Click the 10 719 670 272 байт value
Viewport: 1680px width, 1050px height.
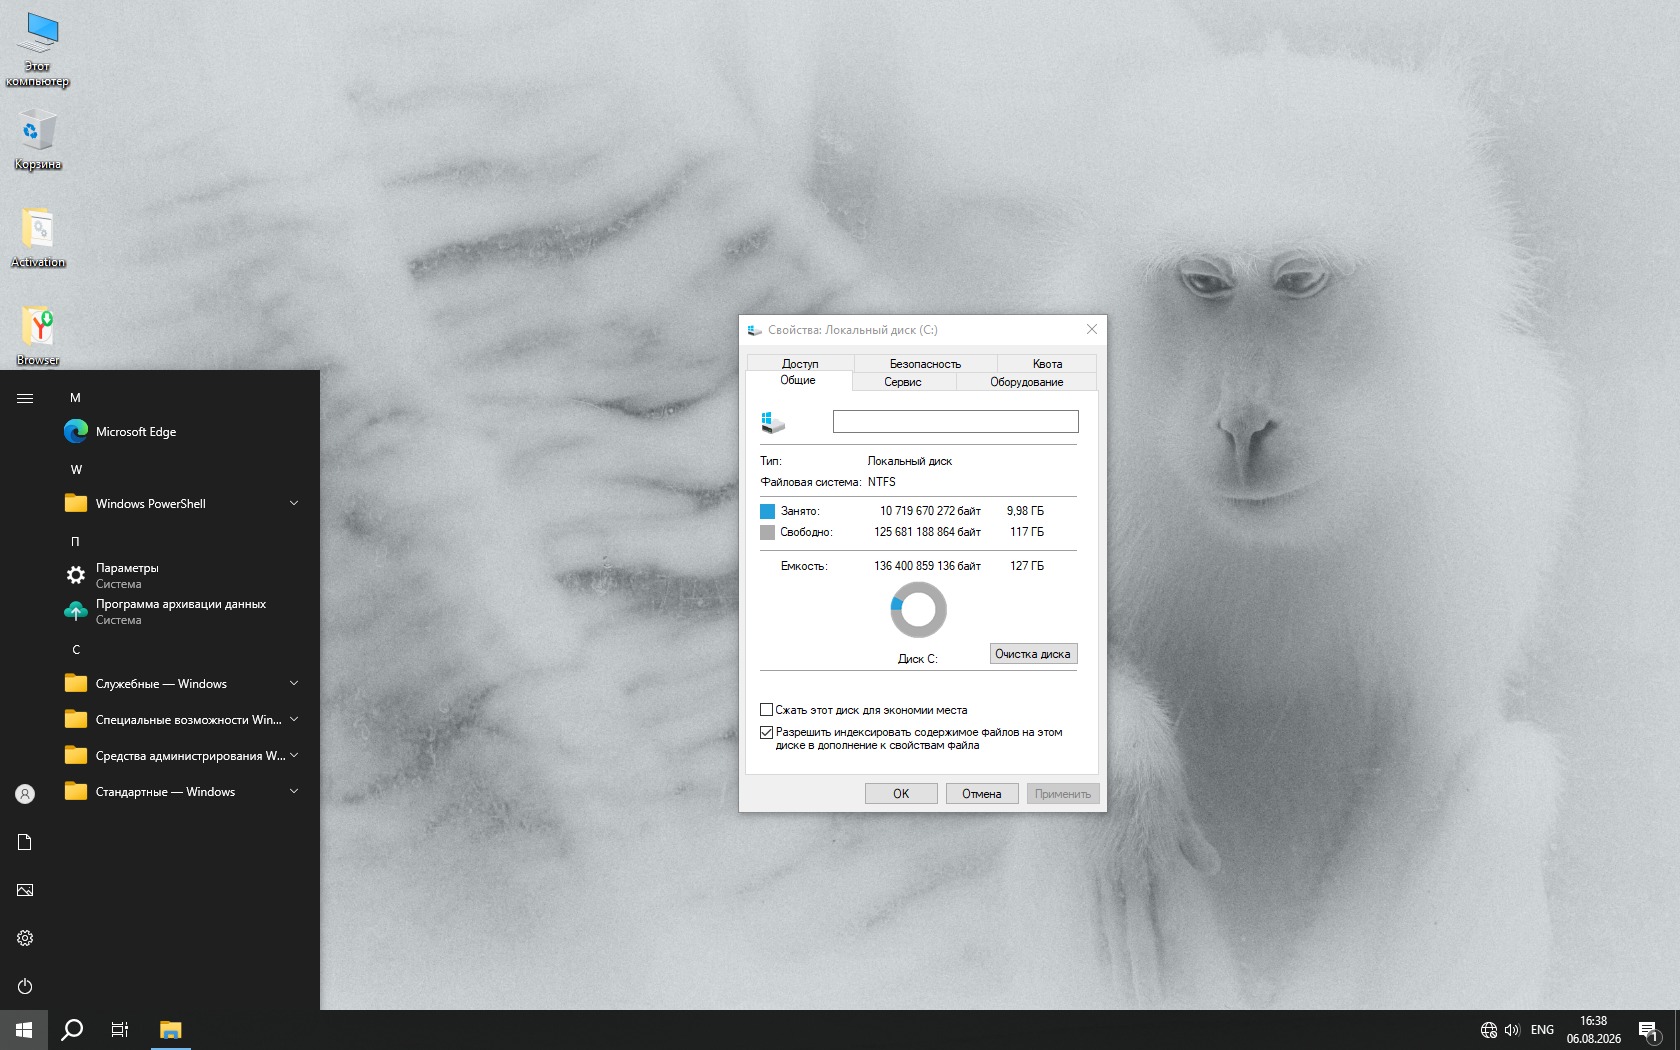click(x=930, y=511)
